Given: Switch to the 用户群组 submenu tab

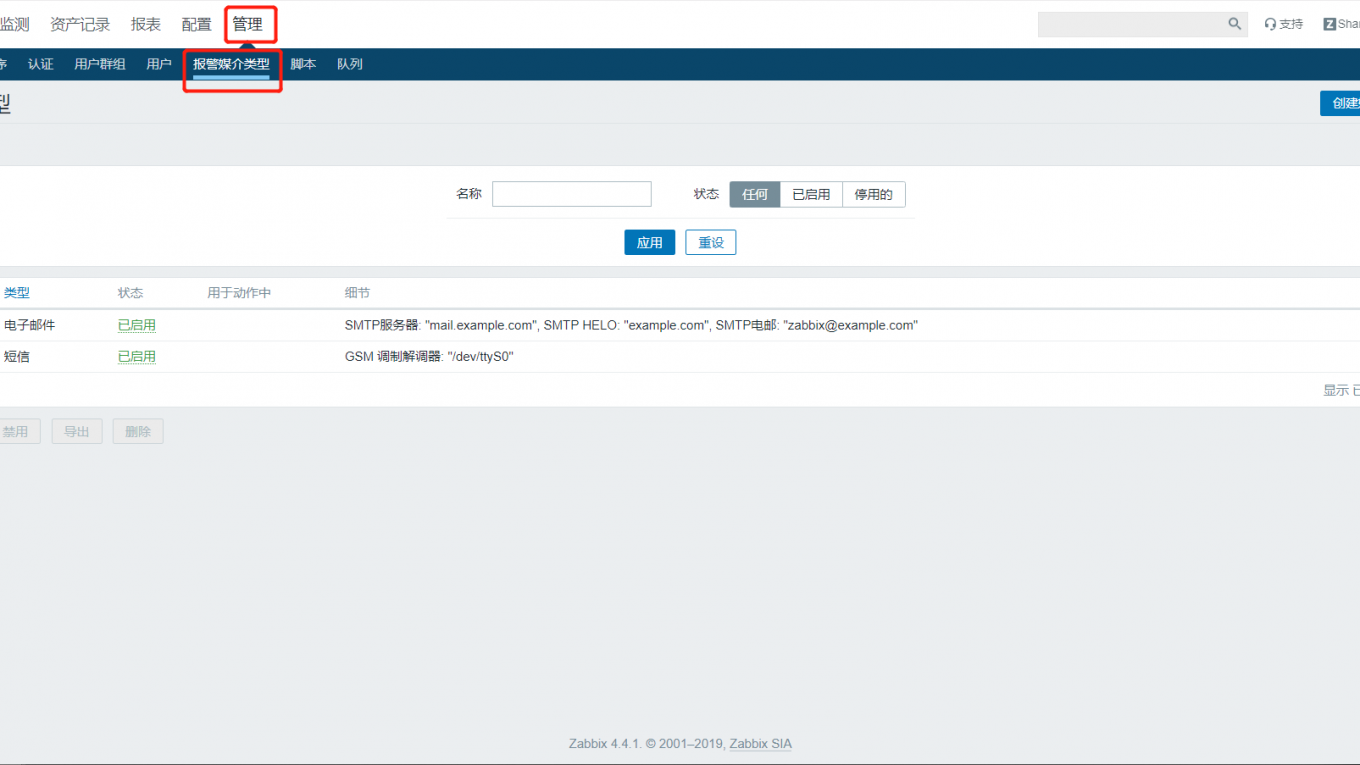Looking at the screenshot, I should pos(100,64).
